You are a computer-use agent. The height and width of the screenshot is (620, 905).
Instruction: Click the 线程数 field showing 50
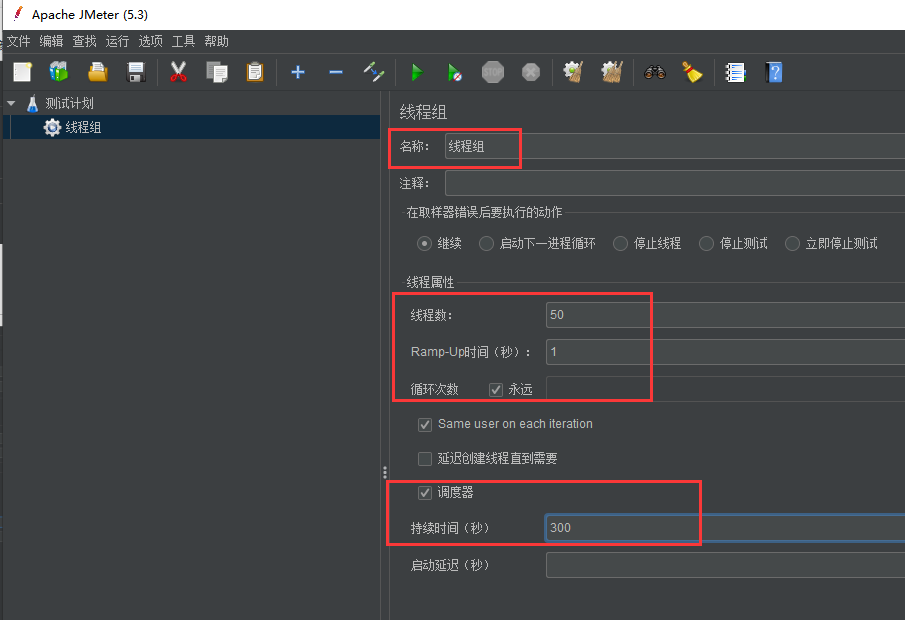click(x=726, y=315)
